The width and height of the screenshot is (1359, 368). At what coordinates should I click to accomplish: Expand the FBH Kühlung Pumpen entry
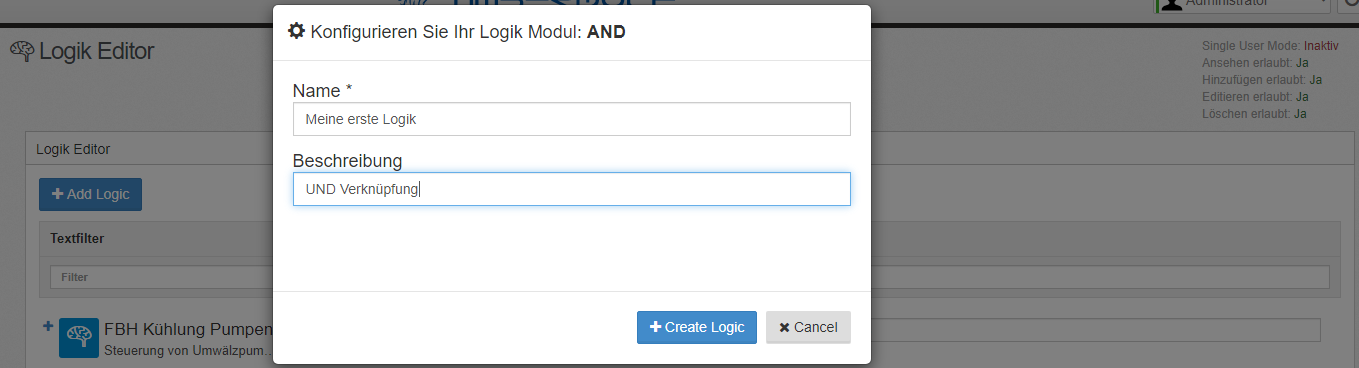(49, 326)
